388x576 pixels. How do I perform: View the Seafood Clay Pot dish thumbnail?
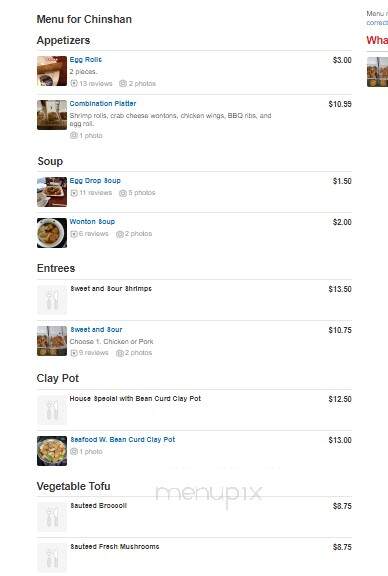(x=52, y=451)
